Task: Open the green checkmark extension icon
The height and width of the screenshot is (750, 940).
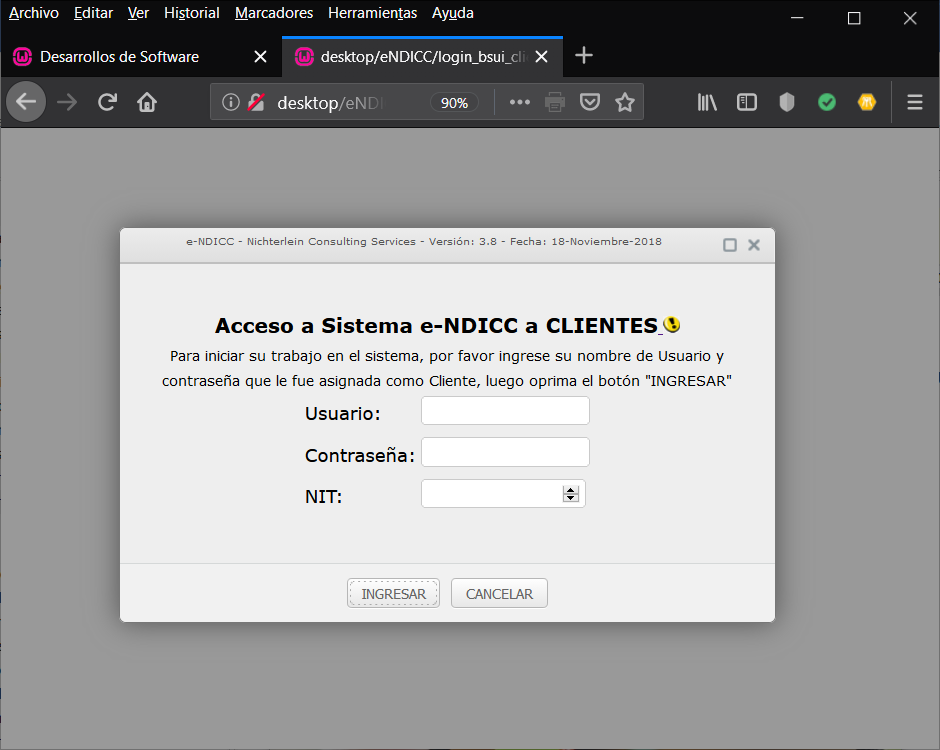Action: (827, 102)
